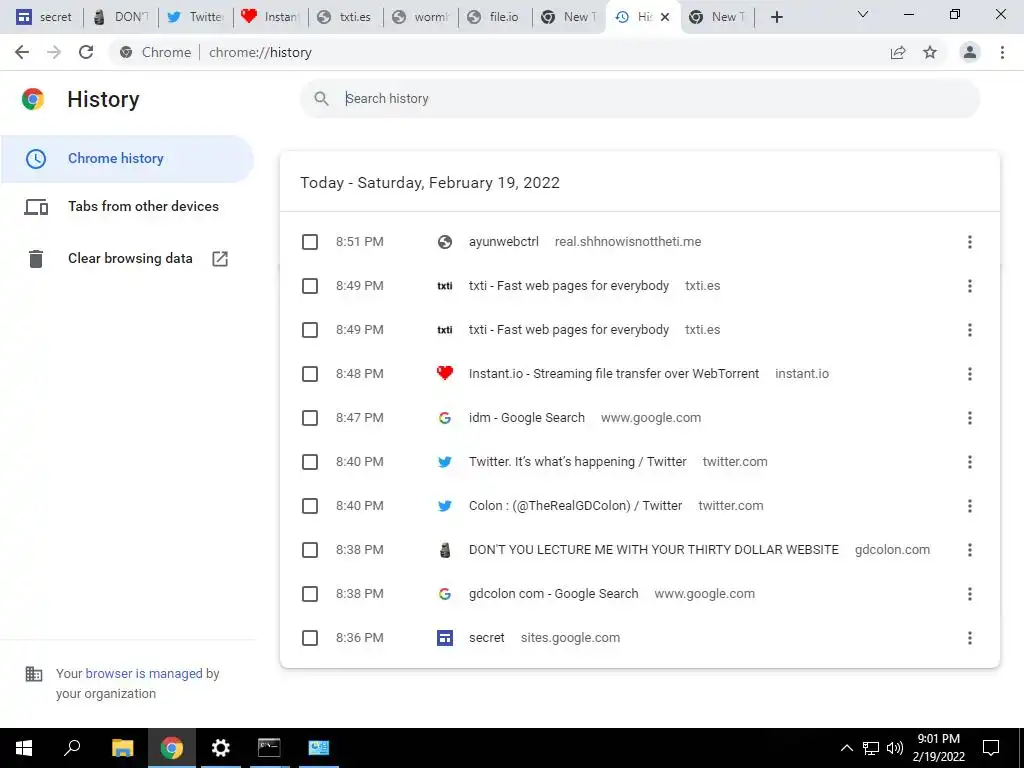
Task: Select Chrome history in the sidebar
Action: click(127, 159)
